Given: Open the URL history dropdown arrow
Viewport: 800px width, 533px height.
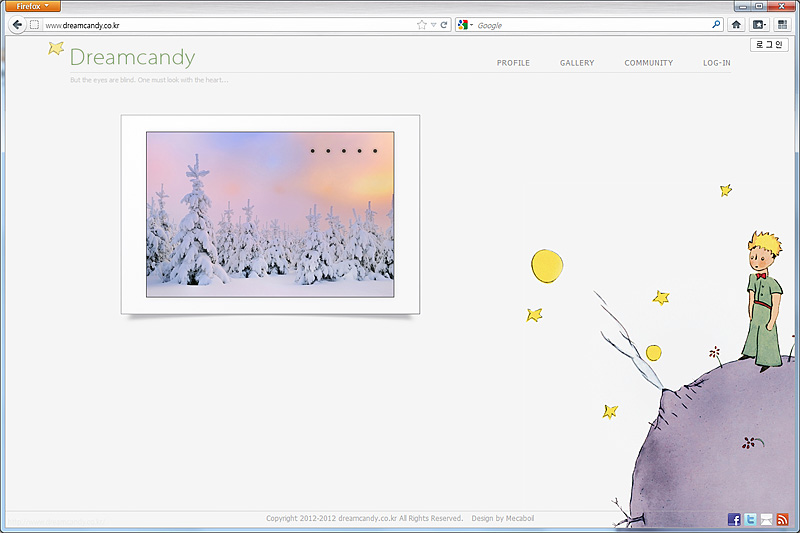Looking at the screenshot, I should coord(433,24).
